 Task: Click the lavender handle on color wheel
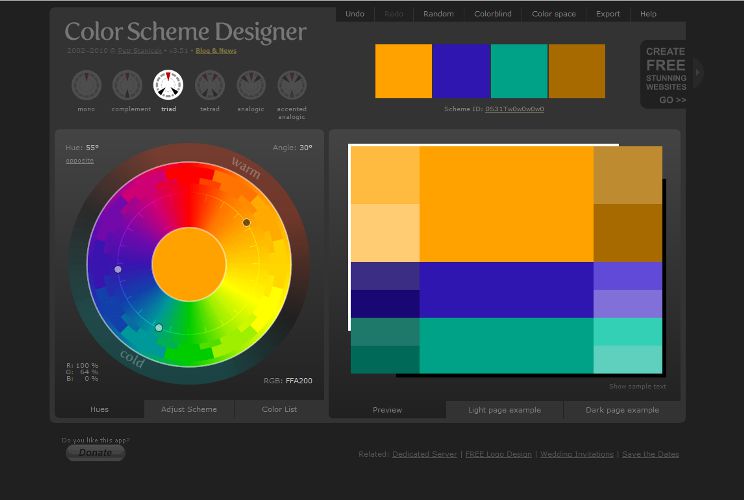118,269
